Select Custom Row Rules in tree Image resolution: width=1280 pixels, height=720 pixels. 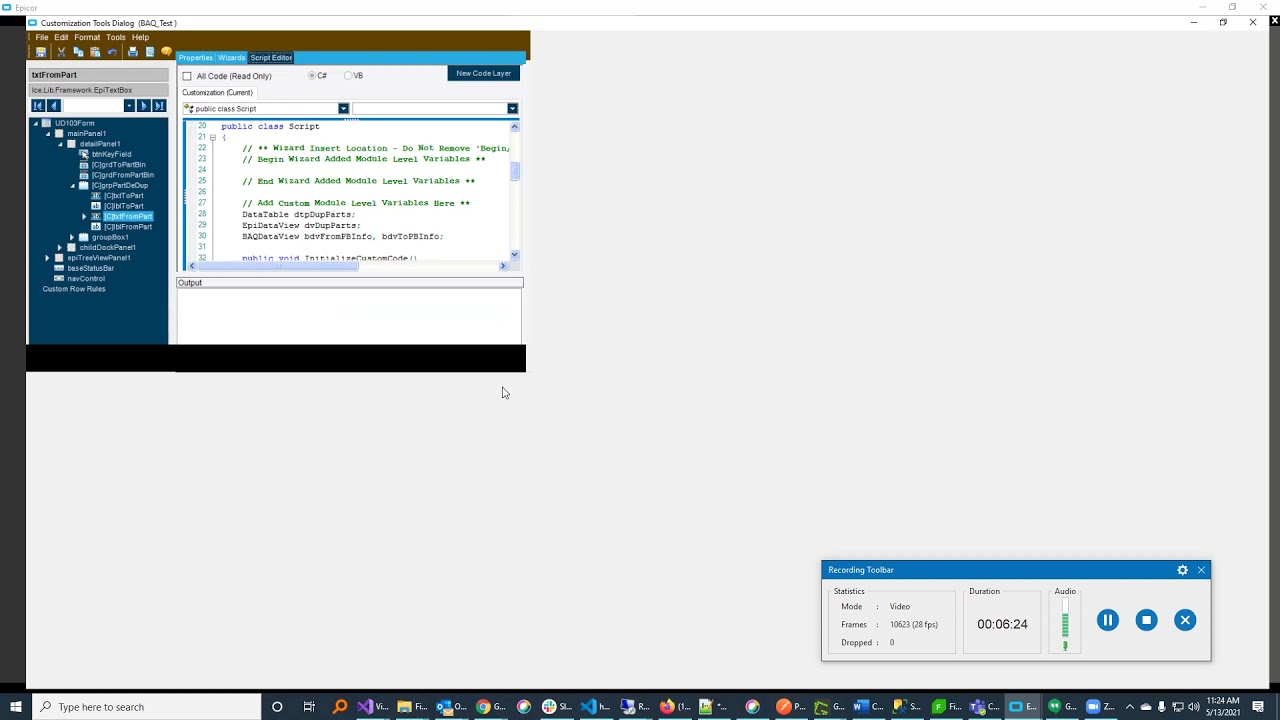74,289
